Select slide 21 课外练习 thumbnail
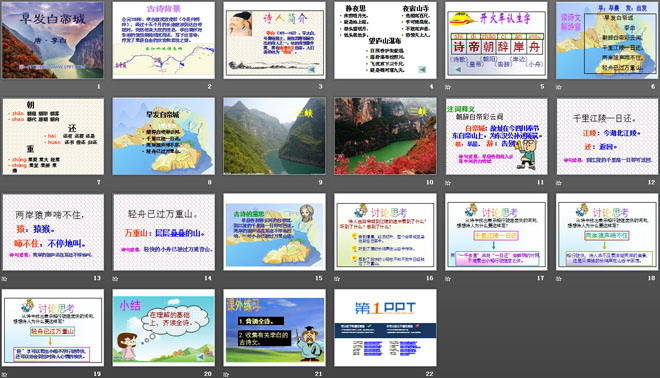 click(x=274, y=327)
